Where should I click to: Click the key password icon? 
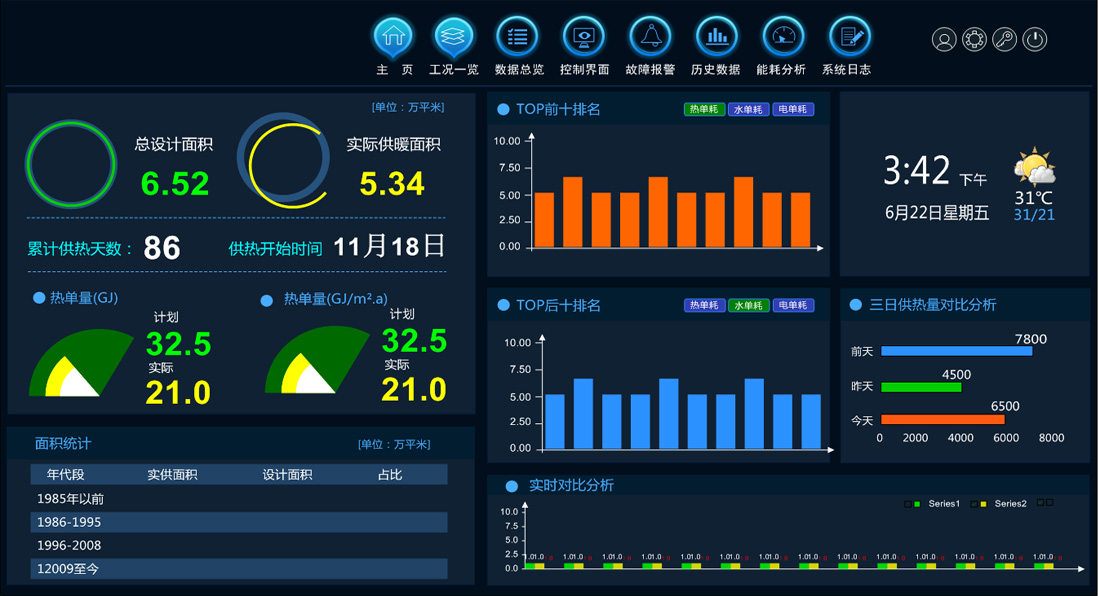(1004, 40)
